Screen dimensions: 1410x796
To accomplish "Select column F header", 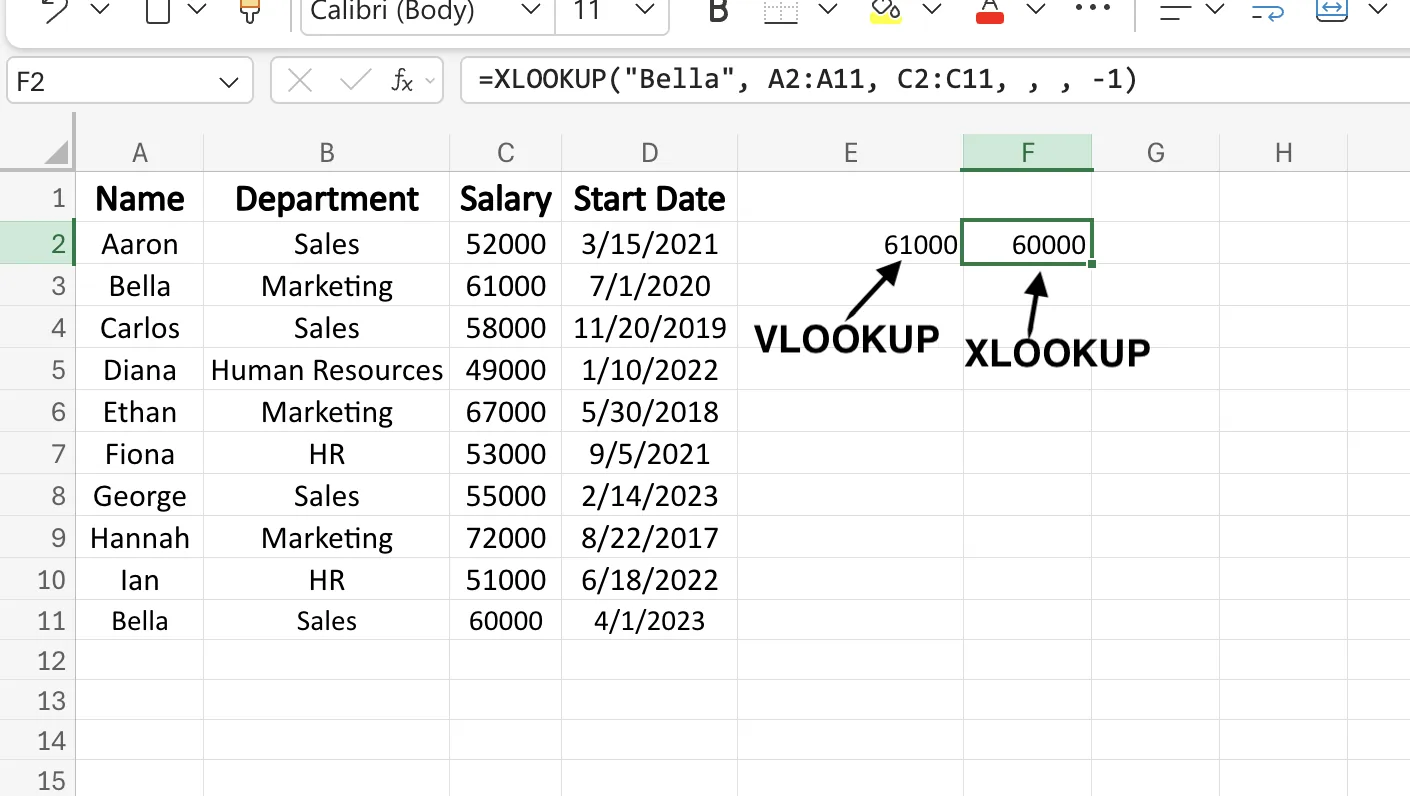I will 1028,153.
